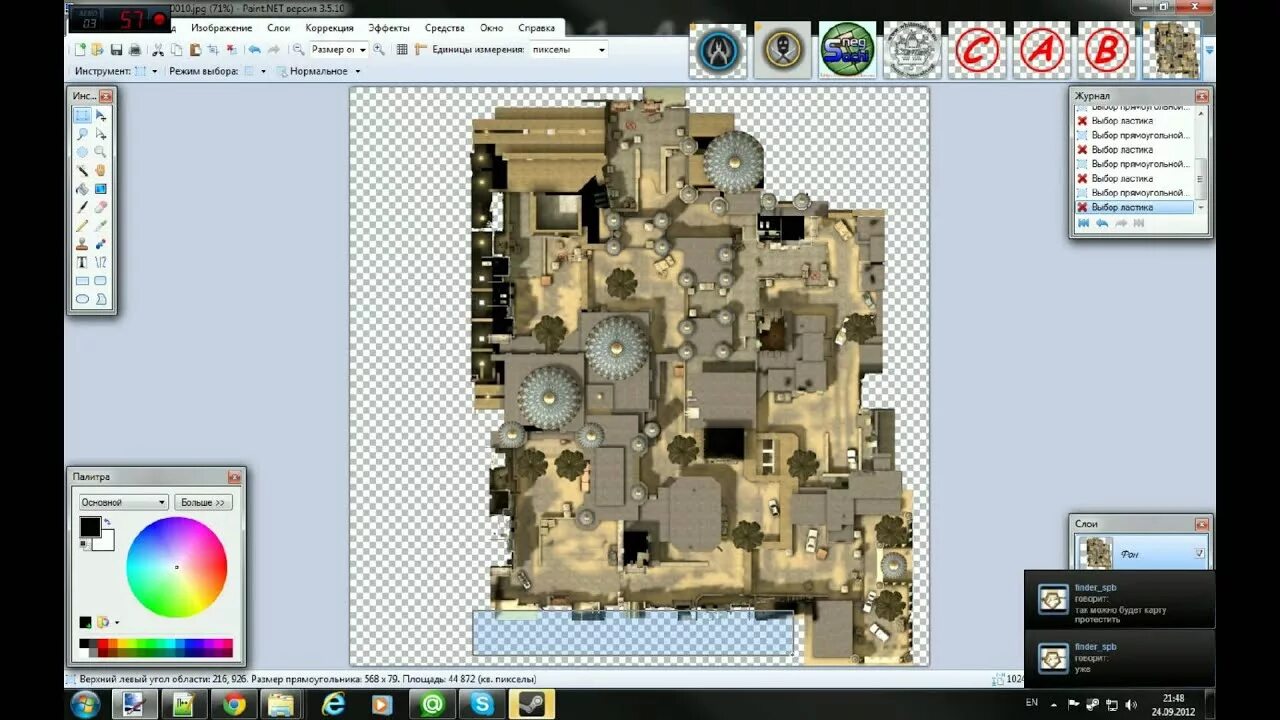1280x720 pixels.
Task: Click the Cut scissors icon
Action: pyautogui.click(x=158, y=49)
